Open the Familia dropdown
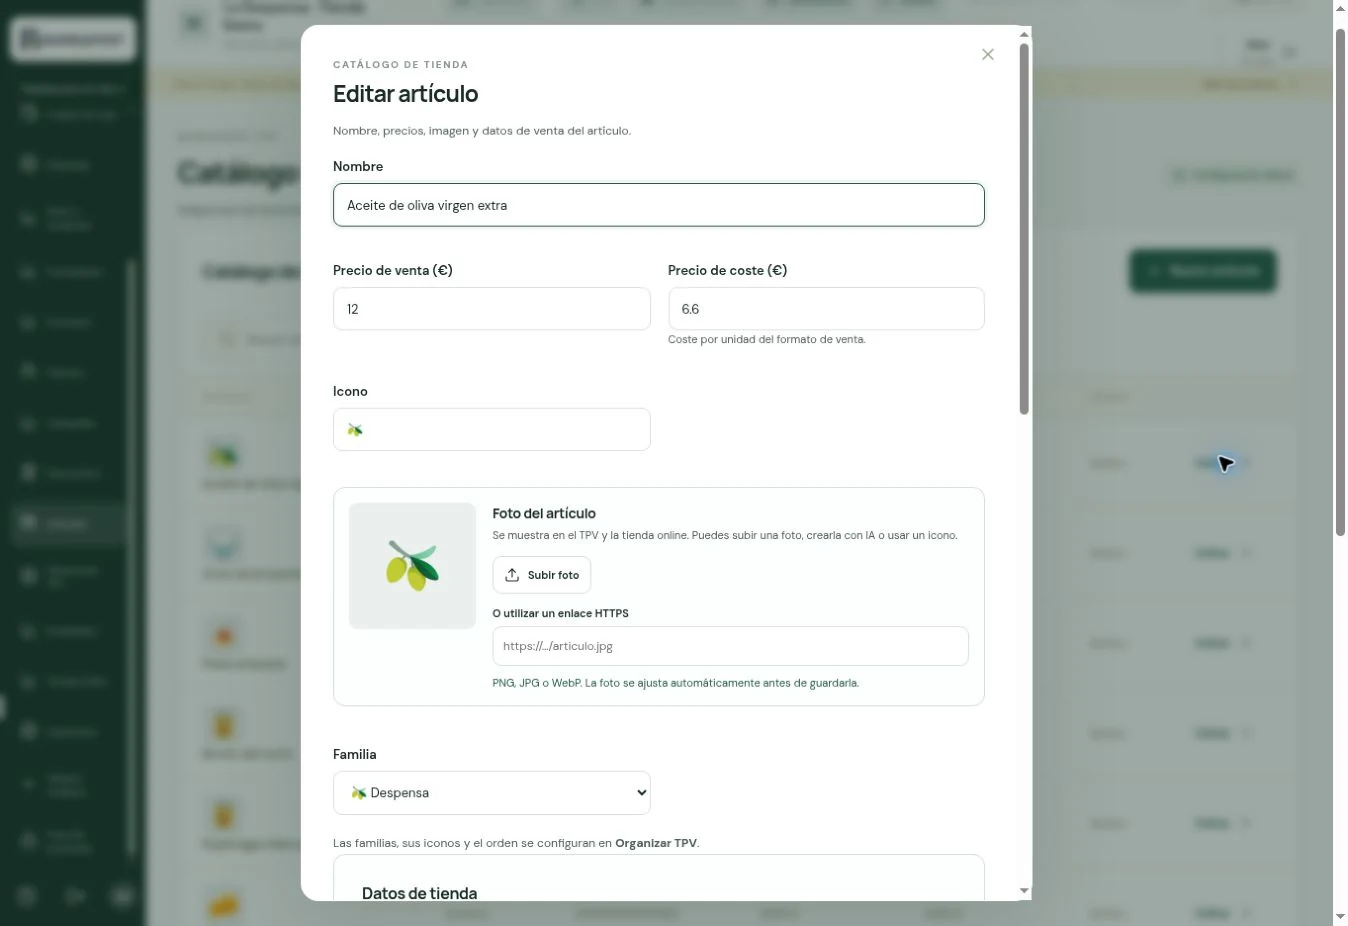Image resolution: width=1348 pixels, height=926 pixels. 492,793
